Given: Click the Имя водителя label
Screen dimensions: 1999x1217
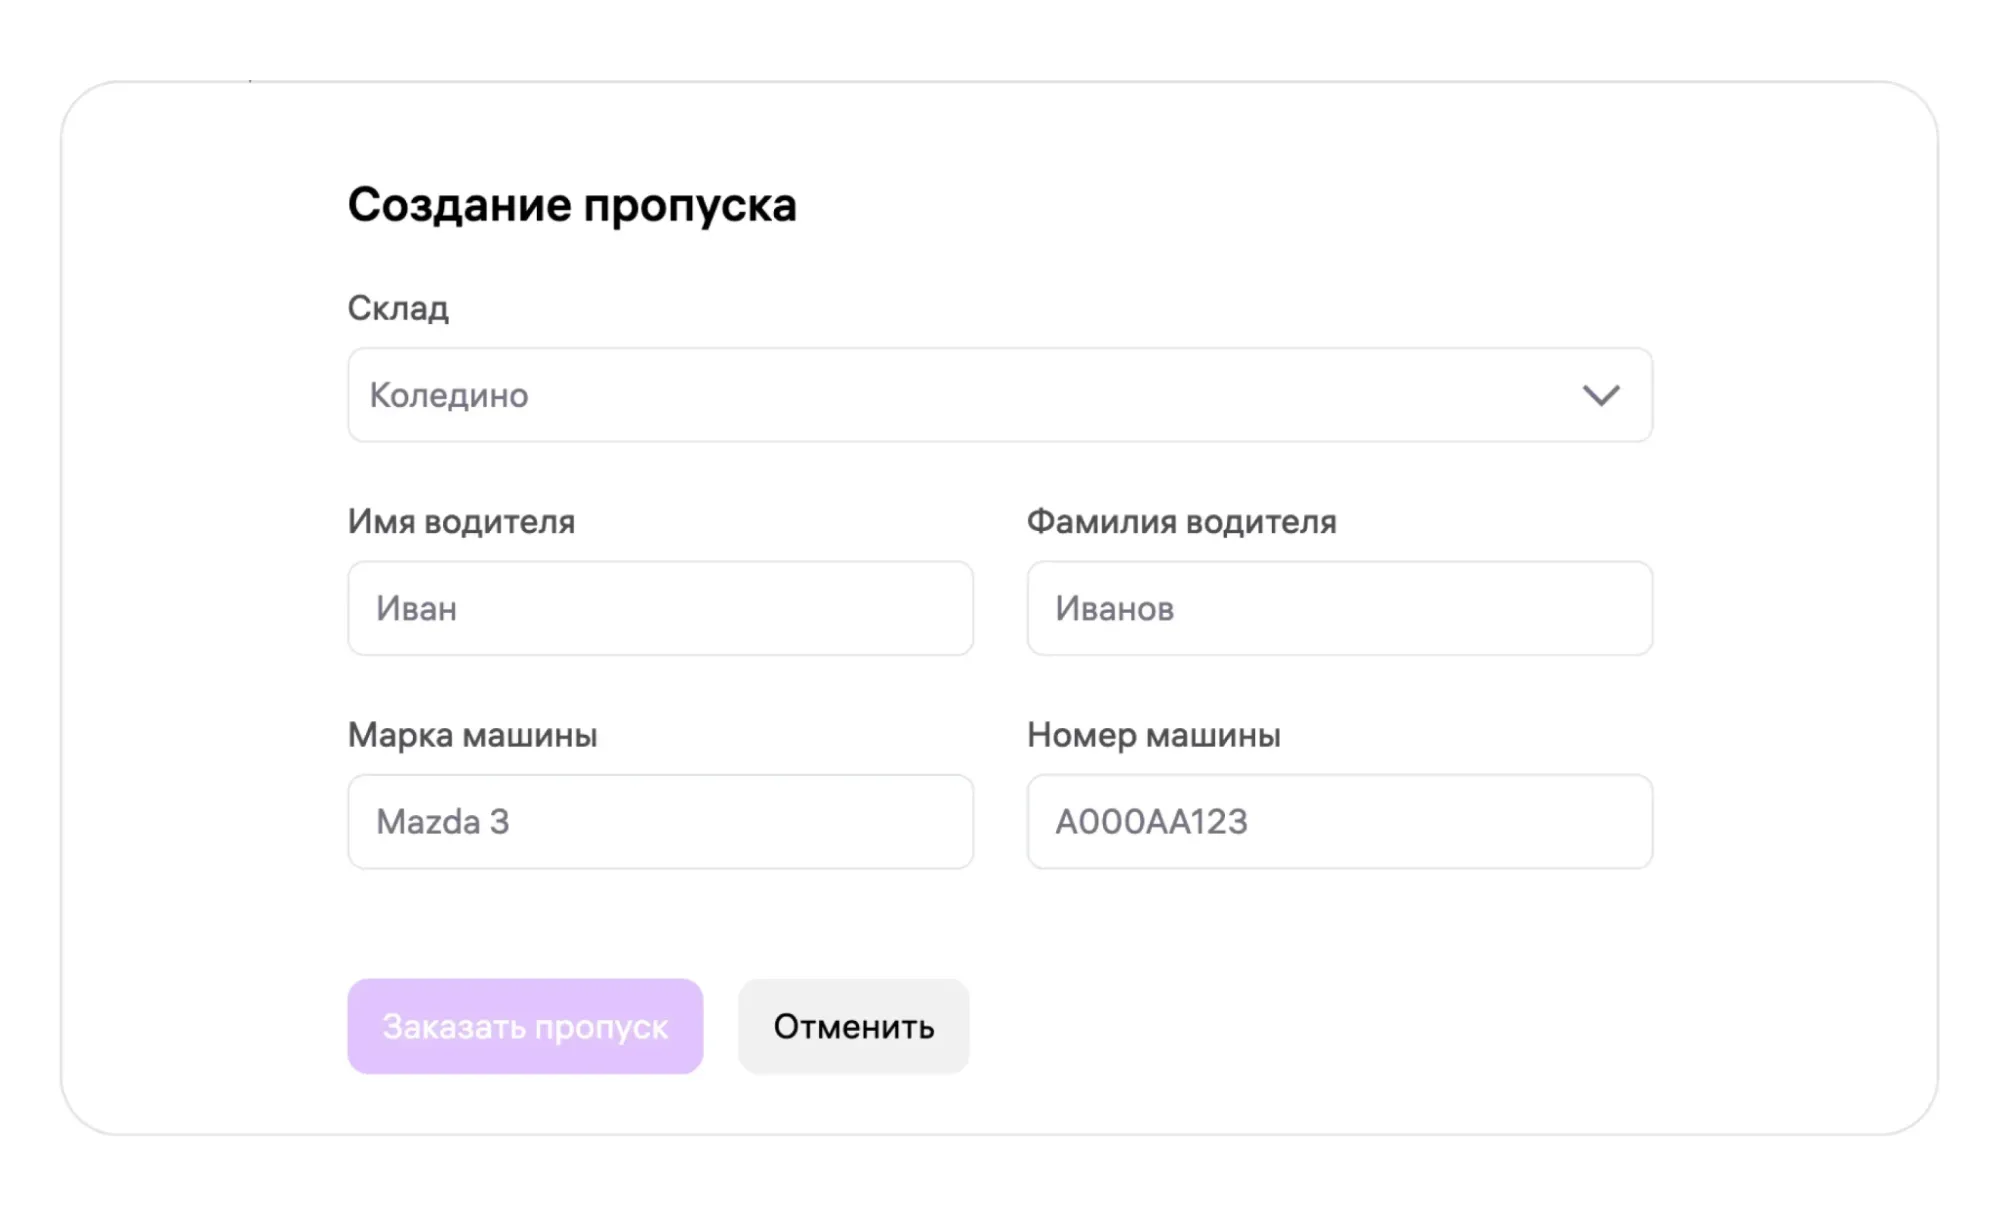Looking at the screenshot, I should click(x=461, y=522).
